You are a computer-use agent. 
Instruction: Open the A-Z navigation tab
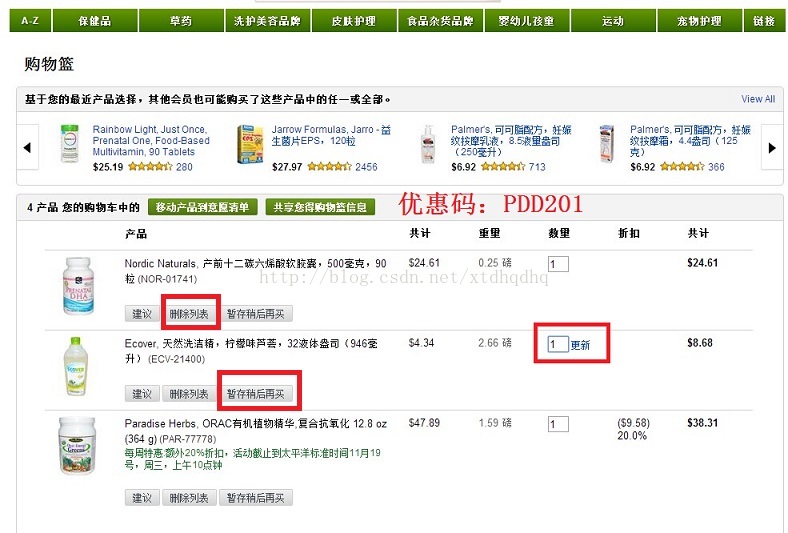point(30,21)
